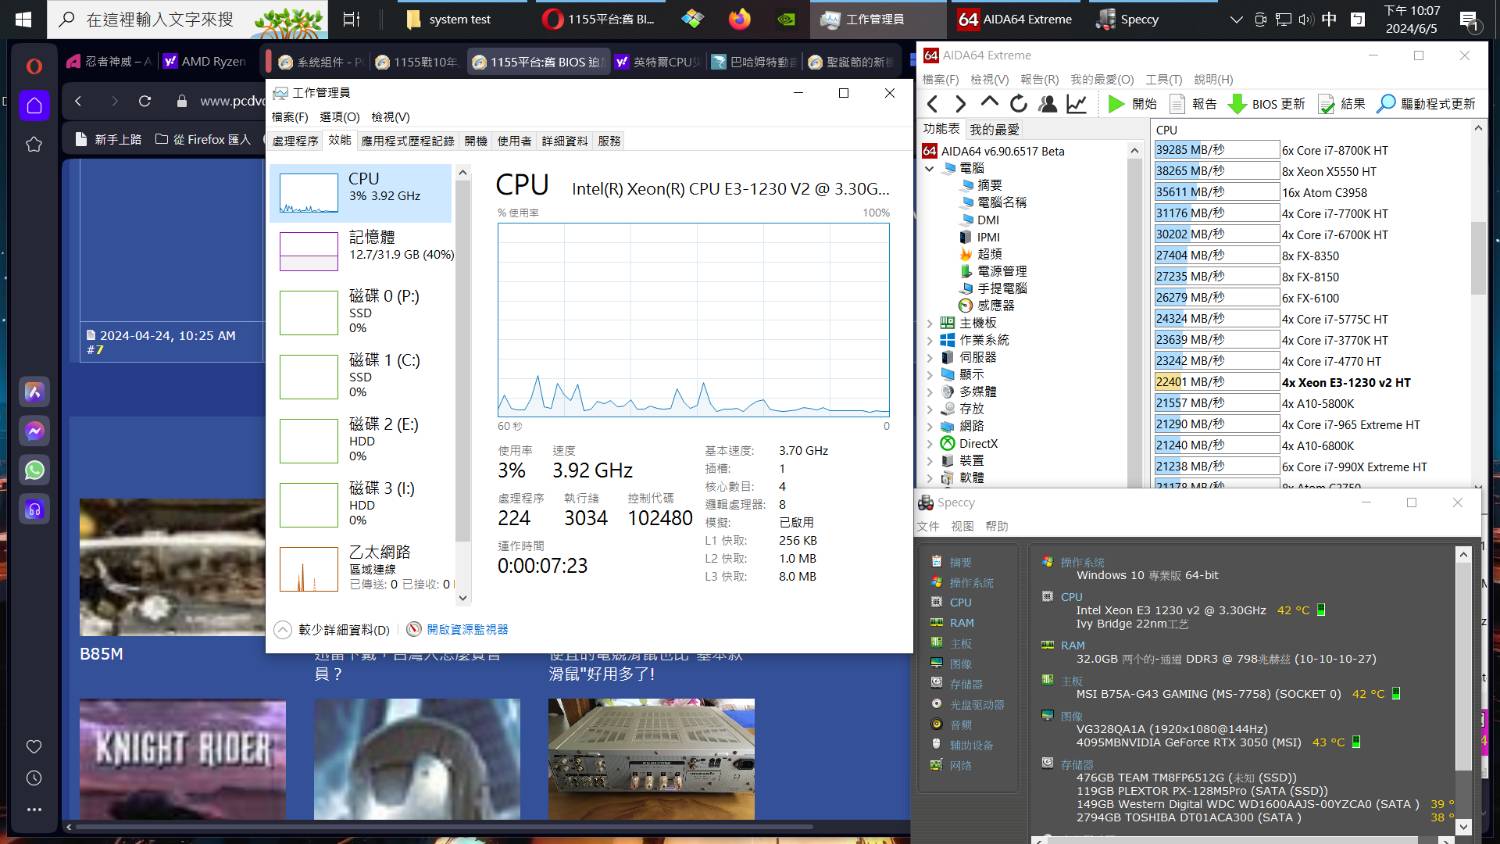The image size is (1500, 844).
Task: Select RAM section in Speccy sidebar
Action: coord(962,622)
